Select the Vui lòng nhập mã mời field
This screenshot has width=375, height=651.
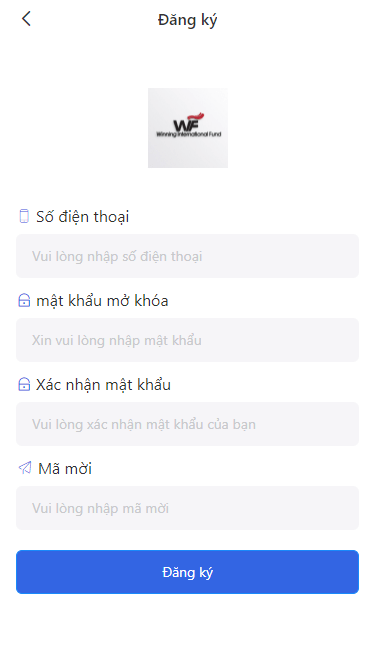tap(187, 508)
